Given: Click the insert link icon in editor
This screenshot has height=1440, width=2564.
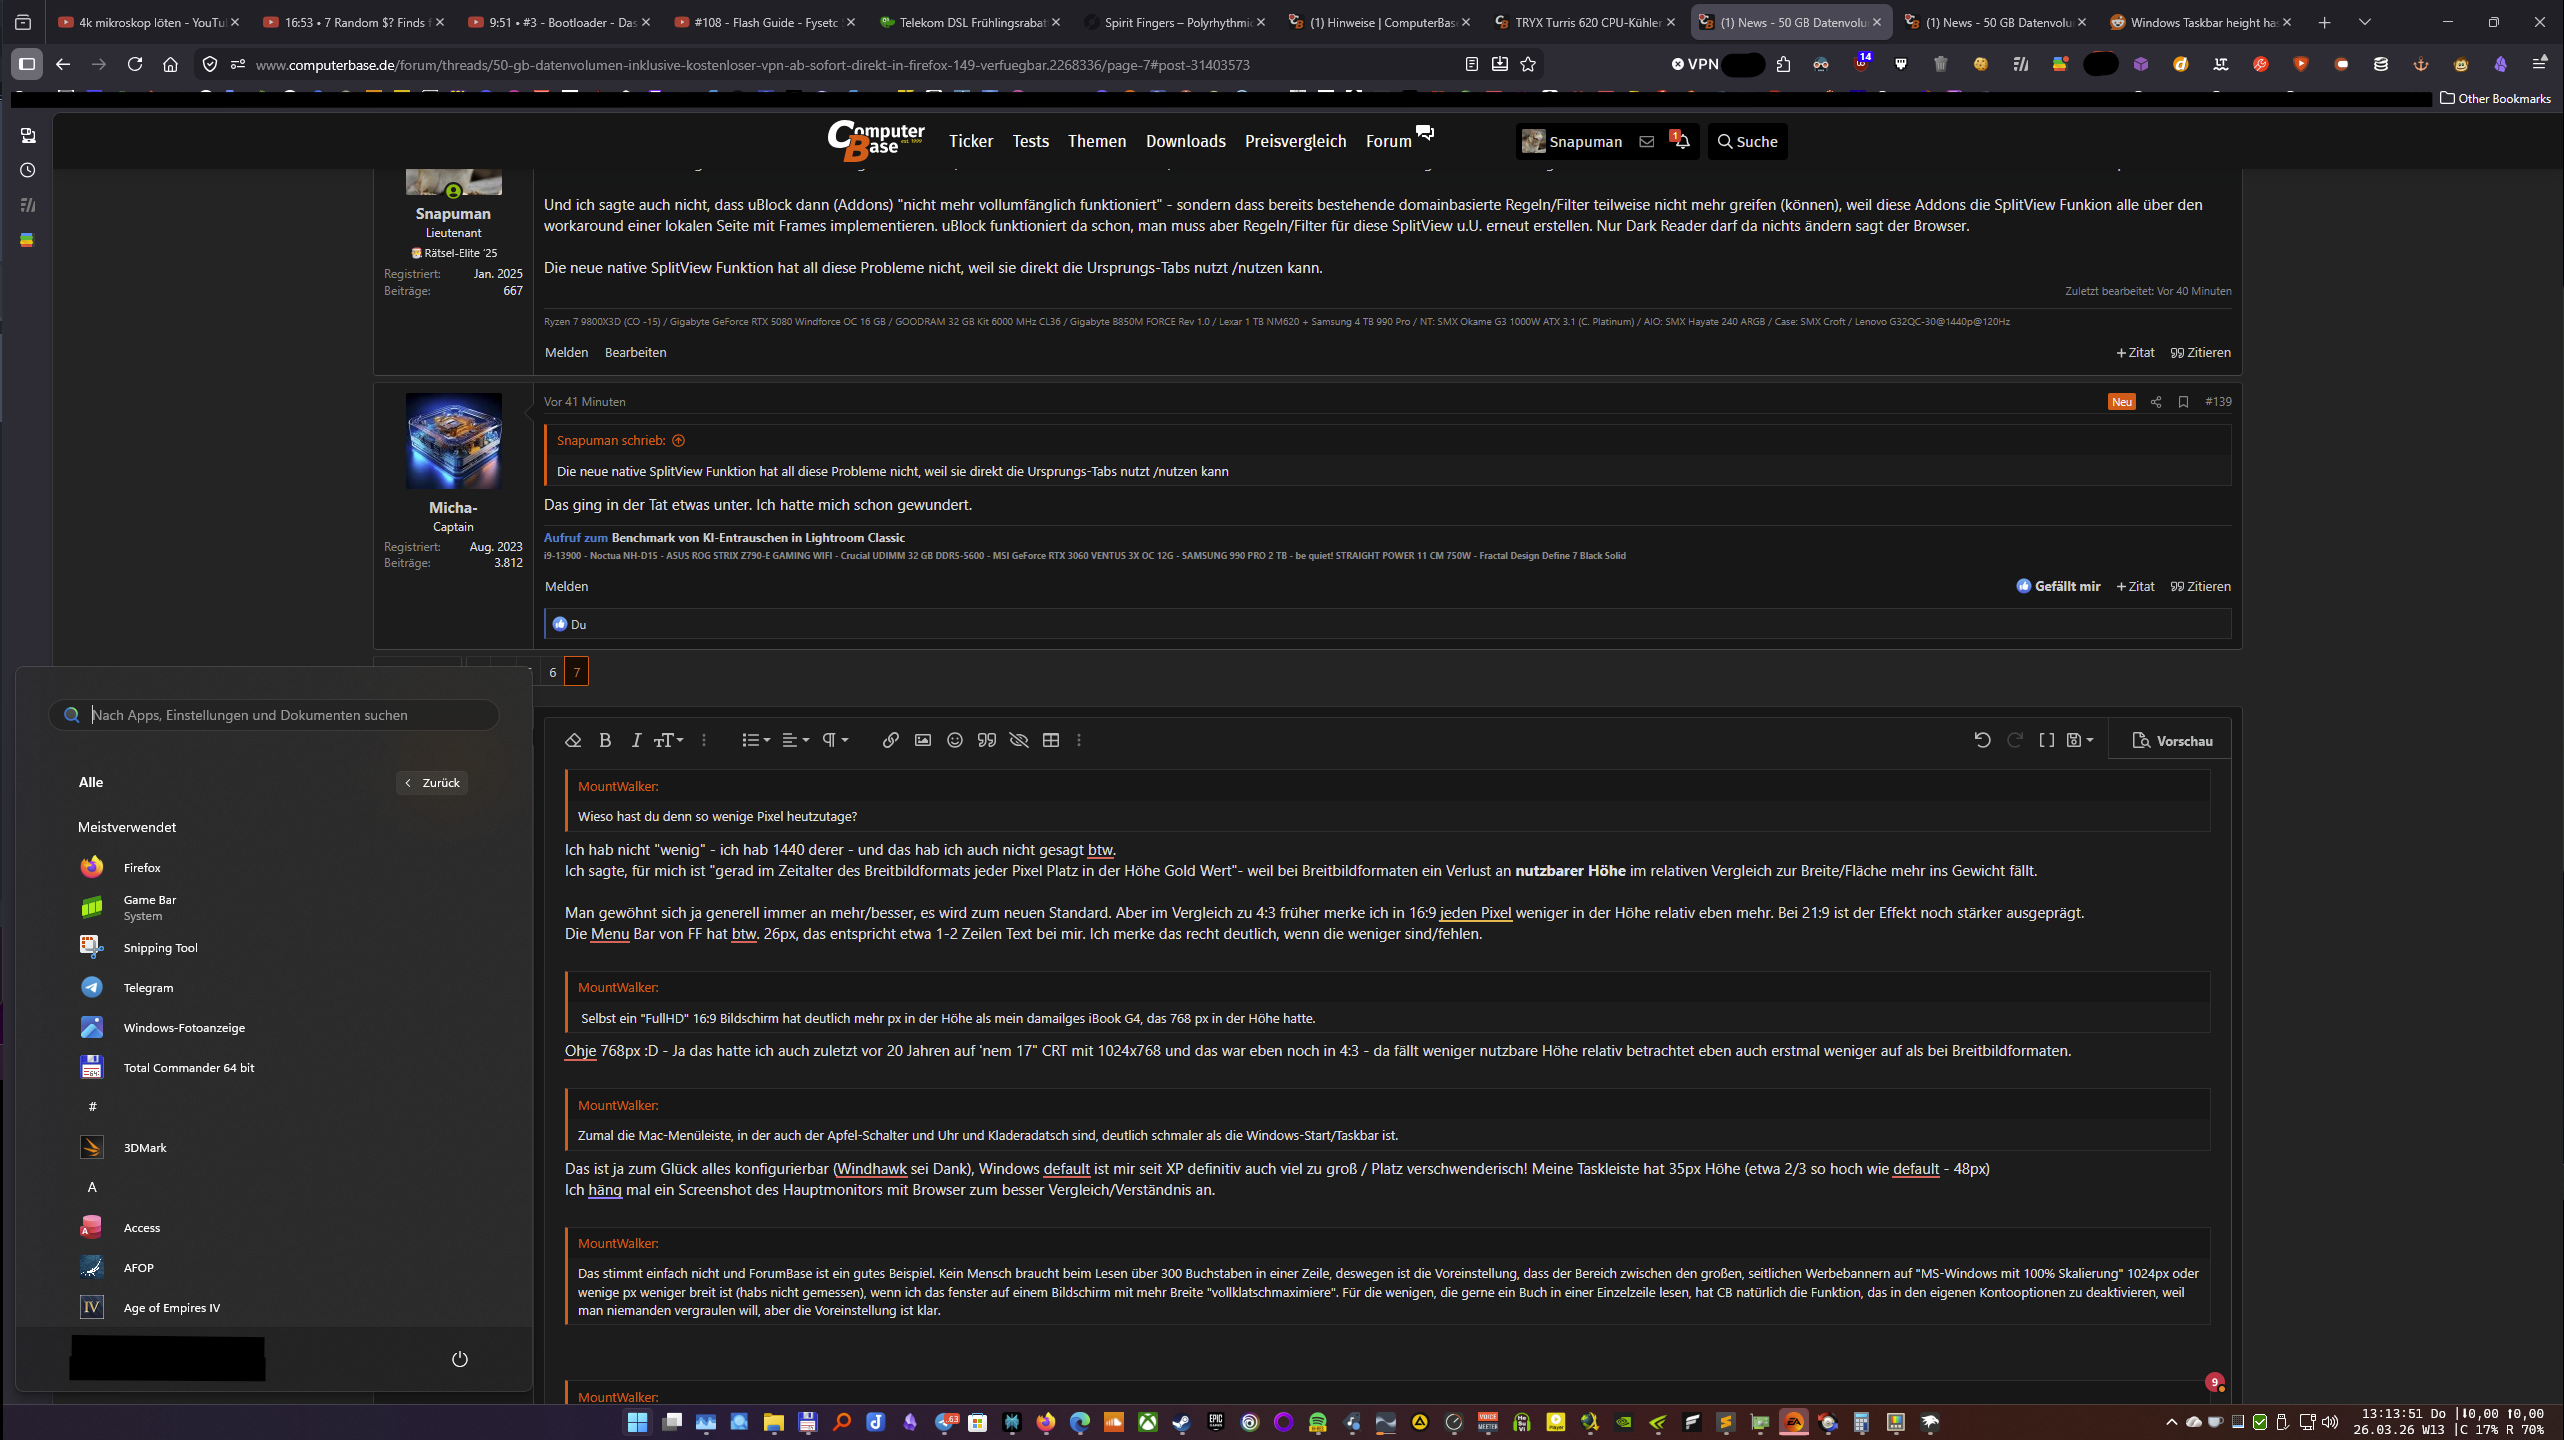Looking at the screenshot, I should (890, 740).
